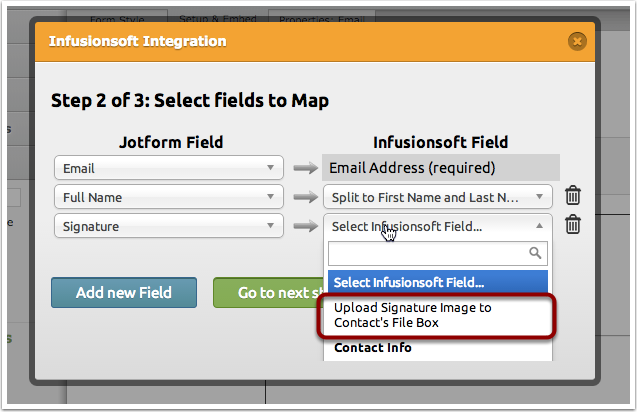This screenshot has height=412, width=637.
Task: Focus the dropdown search input box
Action: pyautogui.click(x=438, y=253)
